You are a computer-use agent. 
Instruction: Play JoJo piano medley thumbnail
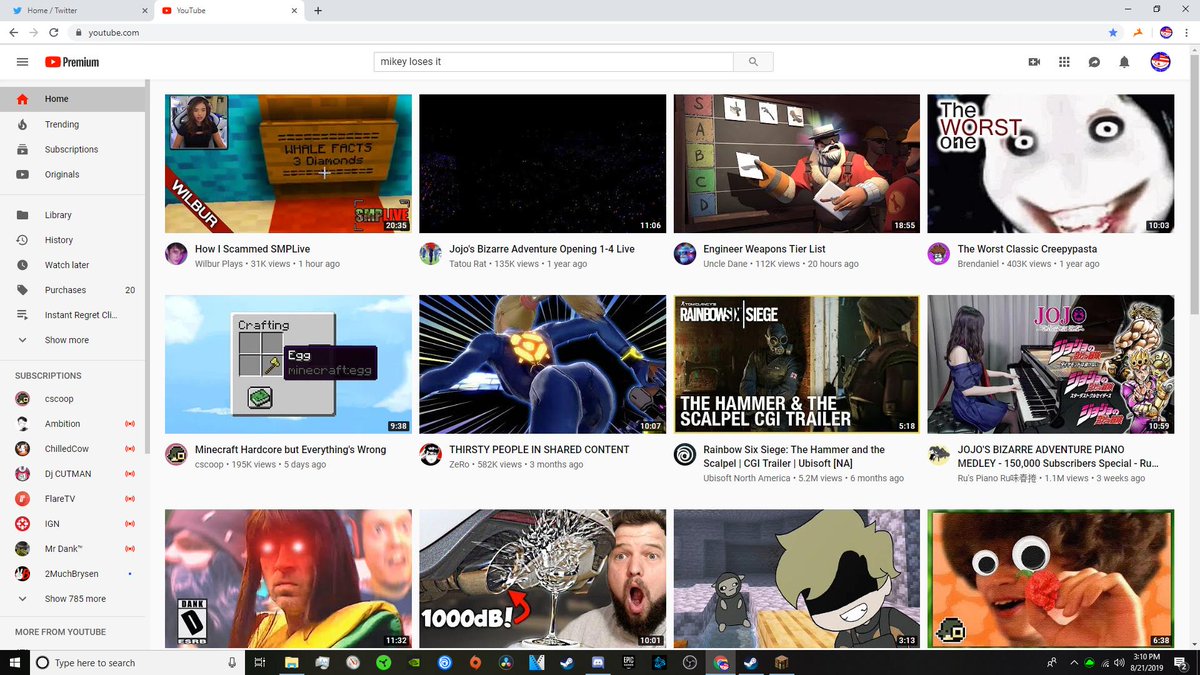pos(1051,364)
